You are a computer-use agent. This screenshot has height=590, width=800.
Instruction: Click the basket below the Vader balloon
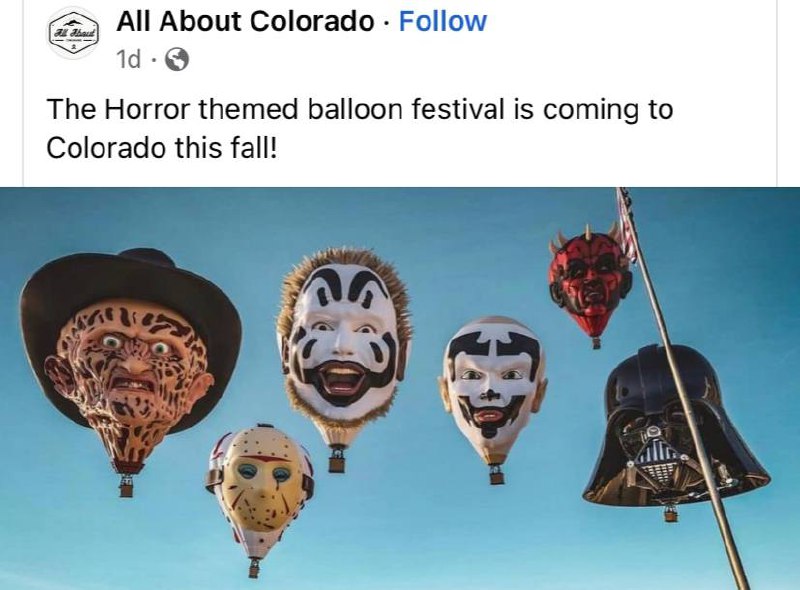pyautogui.click(x=671, y=513)
